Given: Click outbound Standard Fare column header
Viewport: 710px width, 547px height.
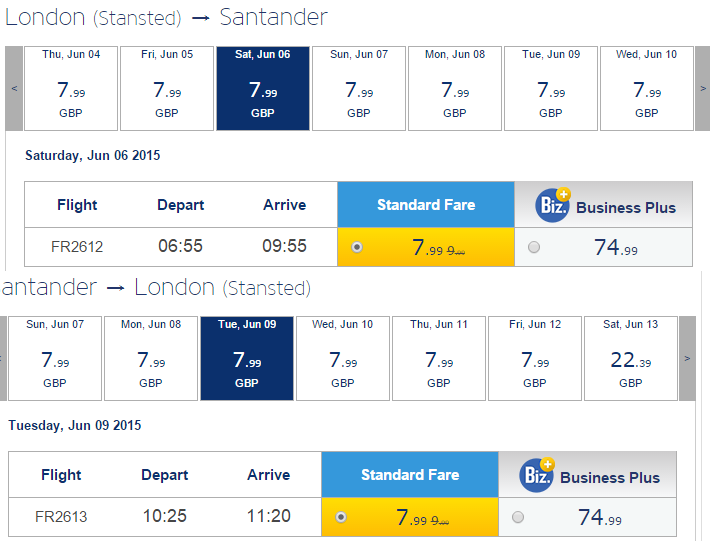Looking at the screenshot, I should tap(426, 205).
